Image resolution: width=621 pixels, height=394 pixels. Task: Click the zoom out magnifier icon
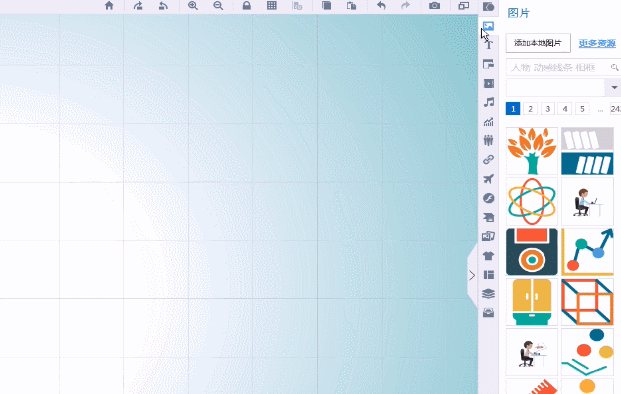218,6
